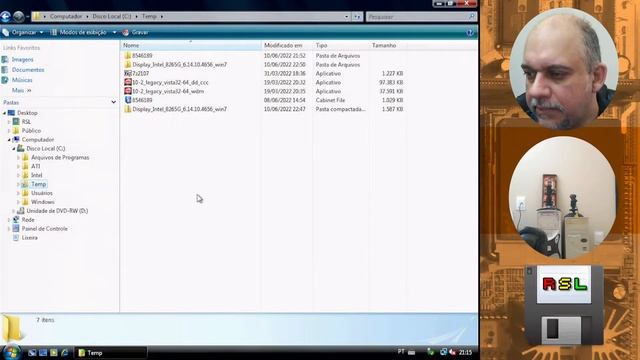Select ATI folder in the tree
This screenshot has width=640, height=360.
click(36, 166)
